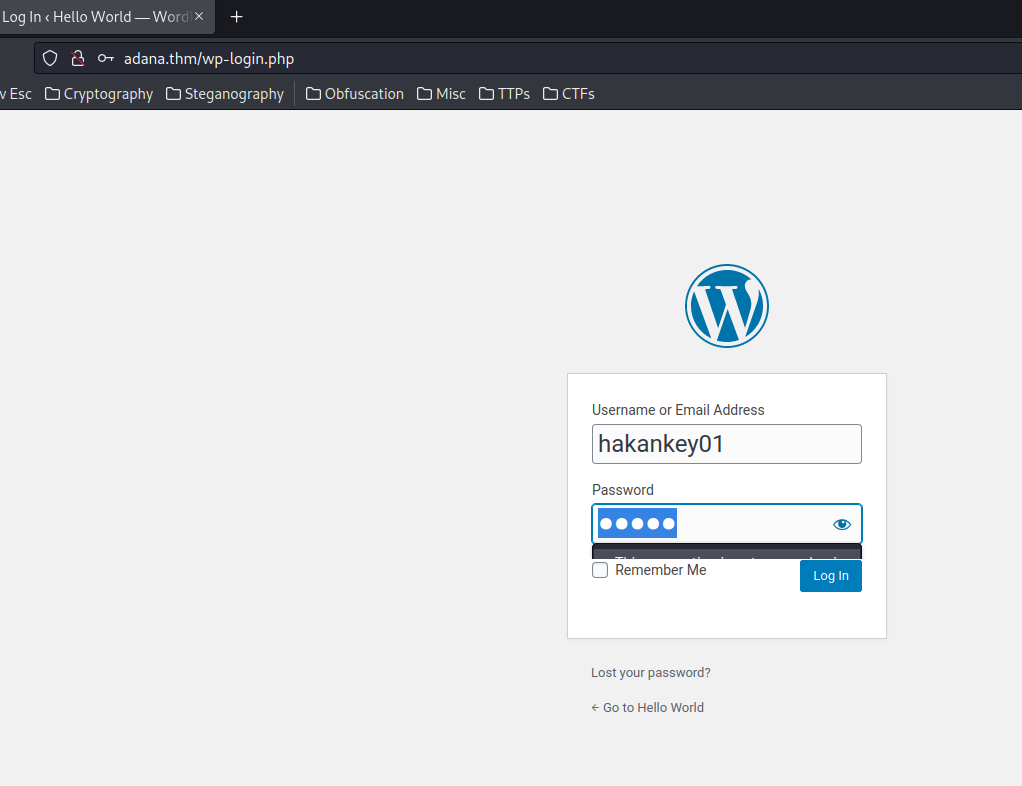Click the tracking protection shield icon
1022x786 pixels.
[50, 59]
